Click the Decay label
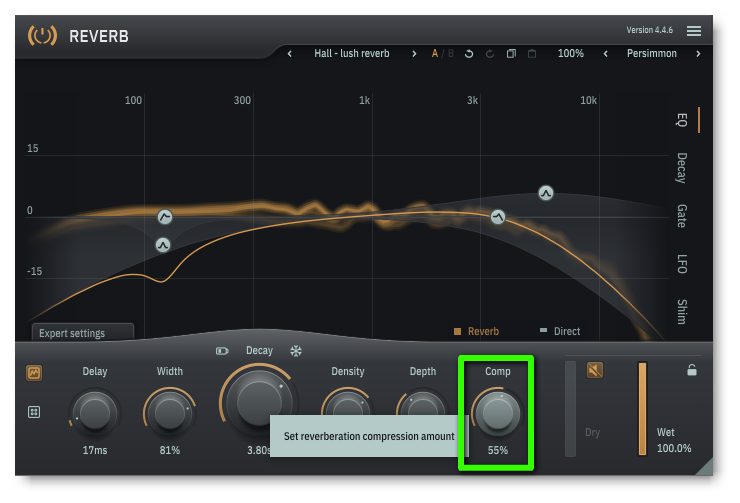The height and width of the screenshot is (503, 740). point(259,350)
